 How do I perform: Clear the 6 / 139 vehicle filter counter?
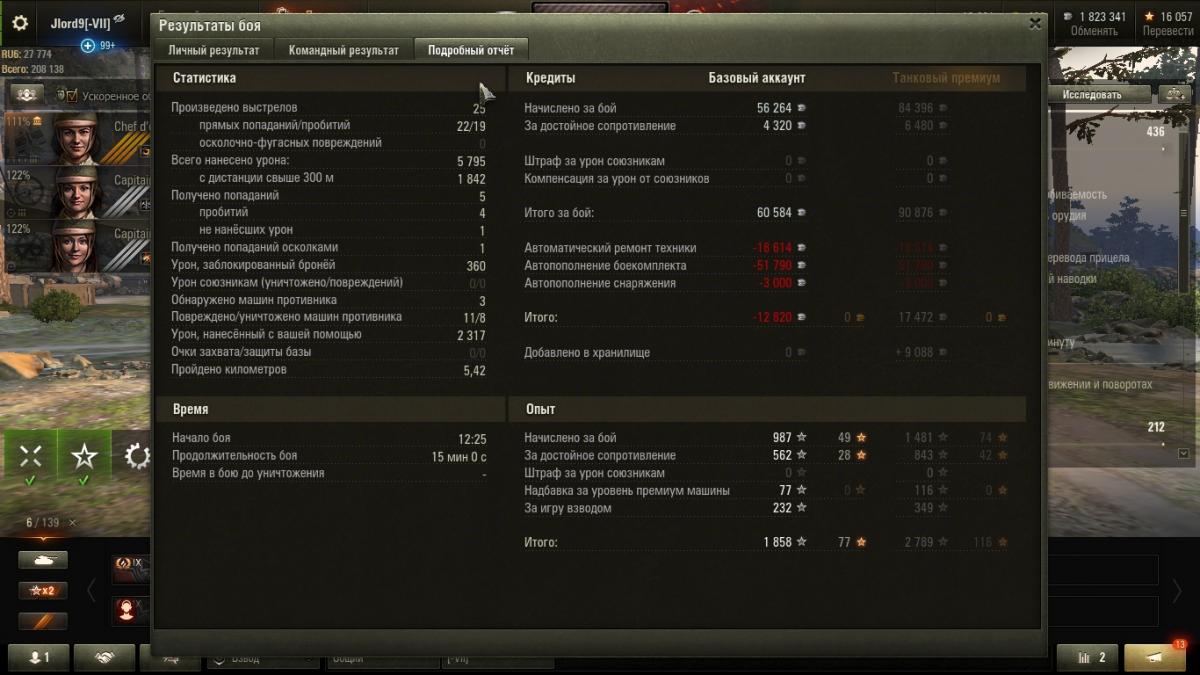pyautogui.click(x=72, y=522)
